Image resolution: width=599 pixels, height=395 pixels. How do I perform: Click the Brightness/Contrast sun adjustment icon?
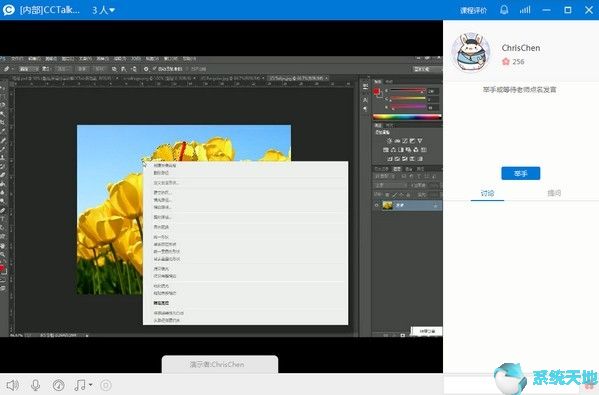click(390, 141)
